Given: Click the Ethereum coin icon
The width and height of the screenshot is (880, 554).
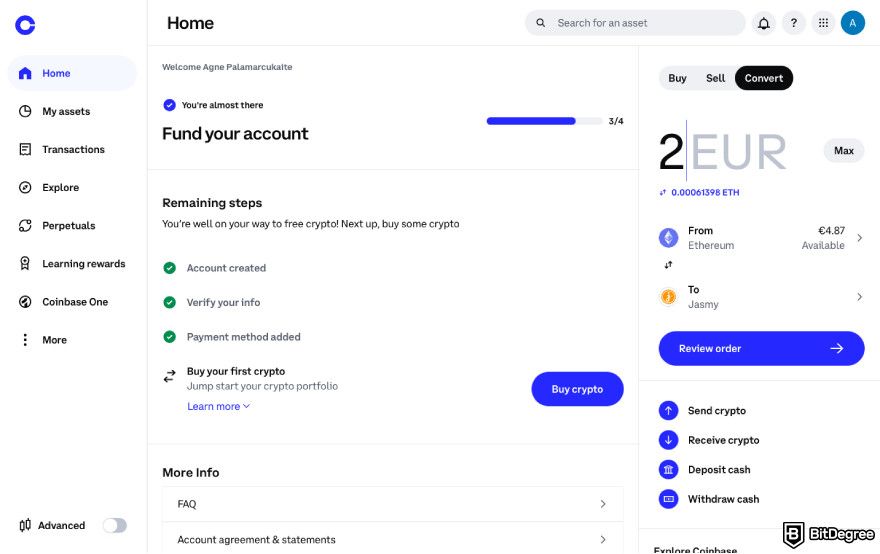Looking at the screenshot, I should pos(668,238).
